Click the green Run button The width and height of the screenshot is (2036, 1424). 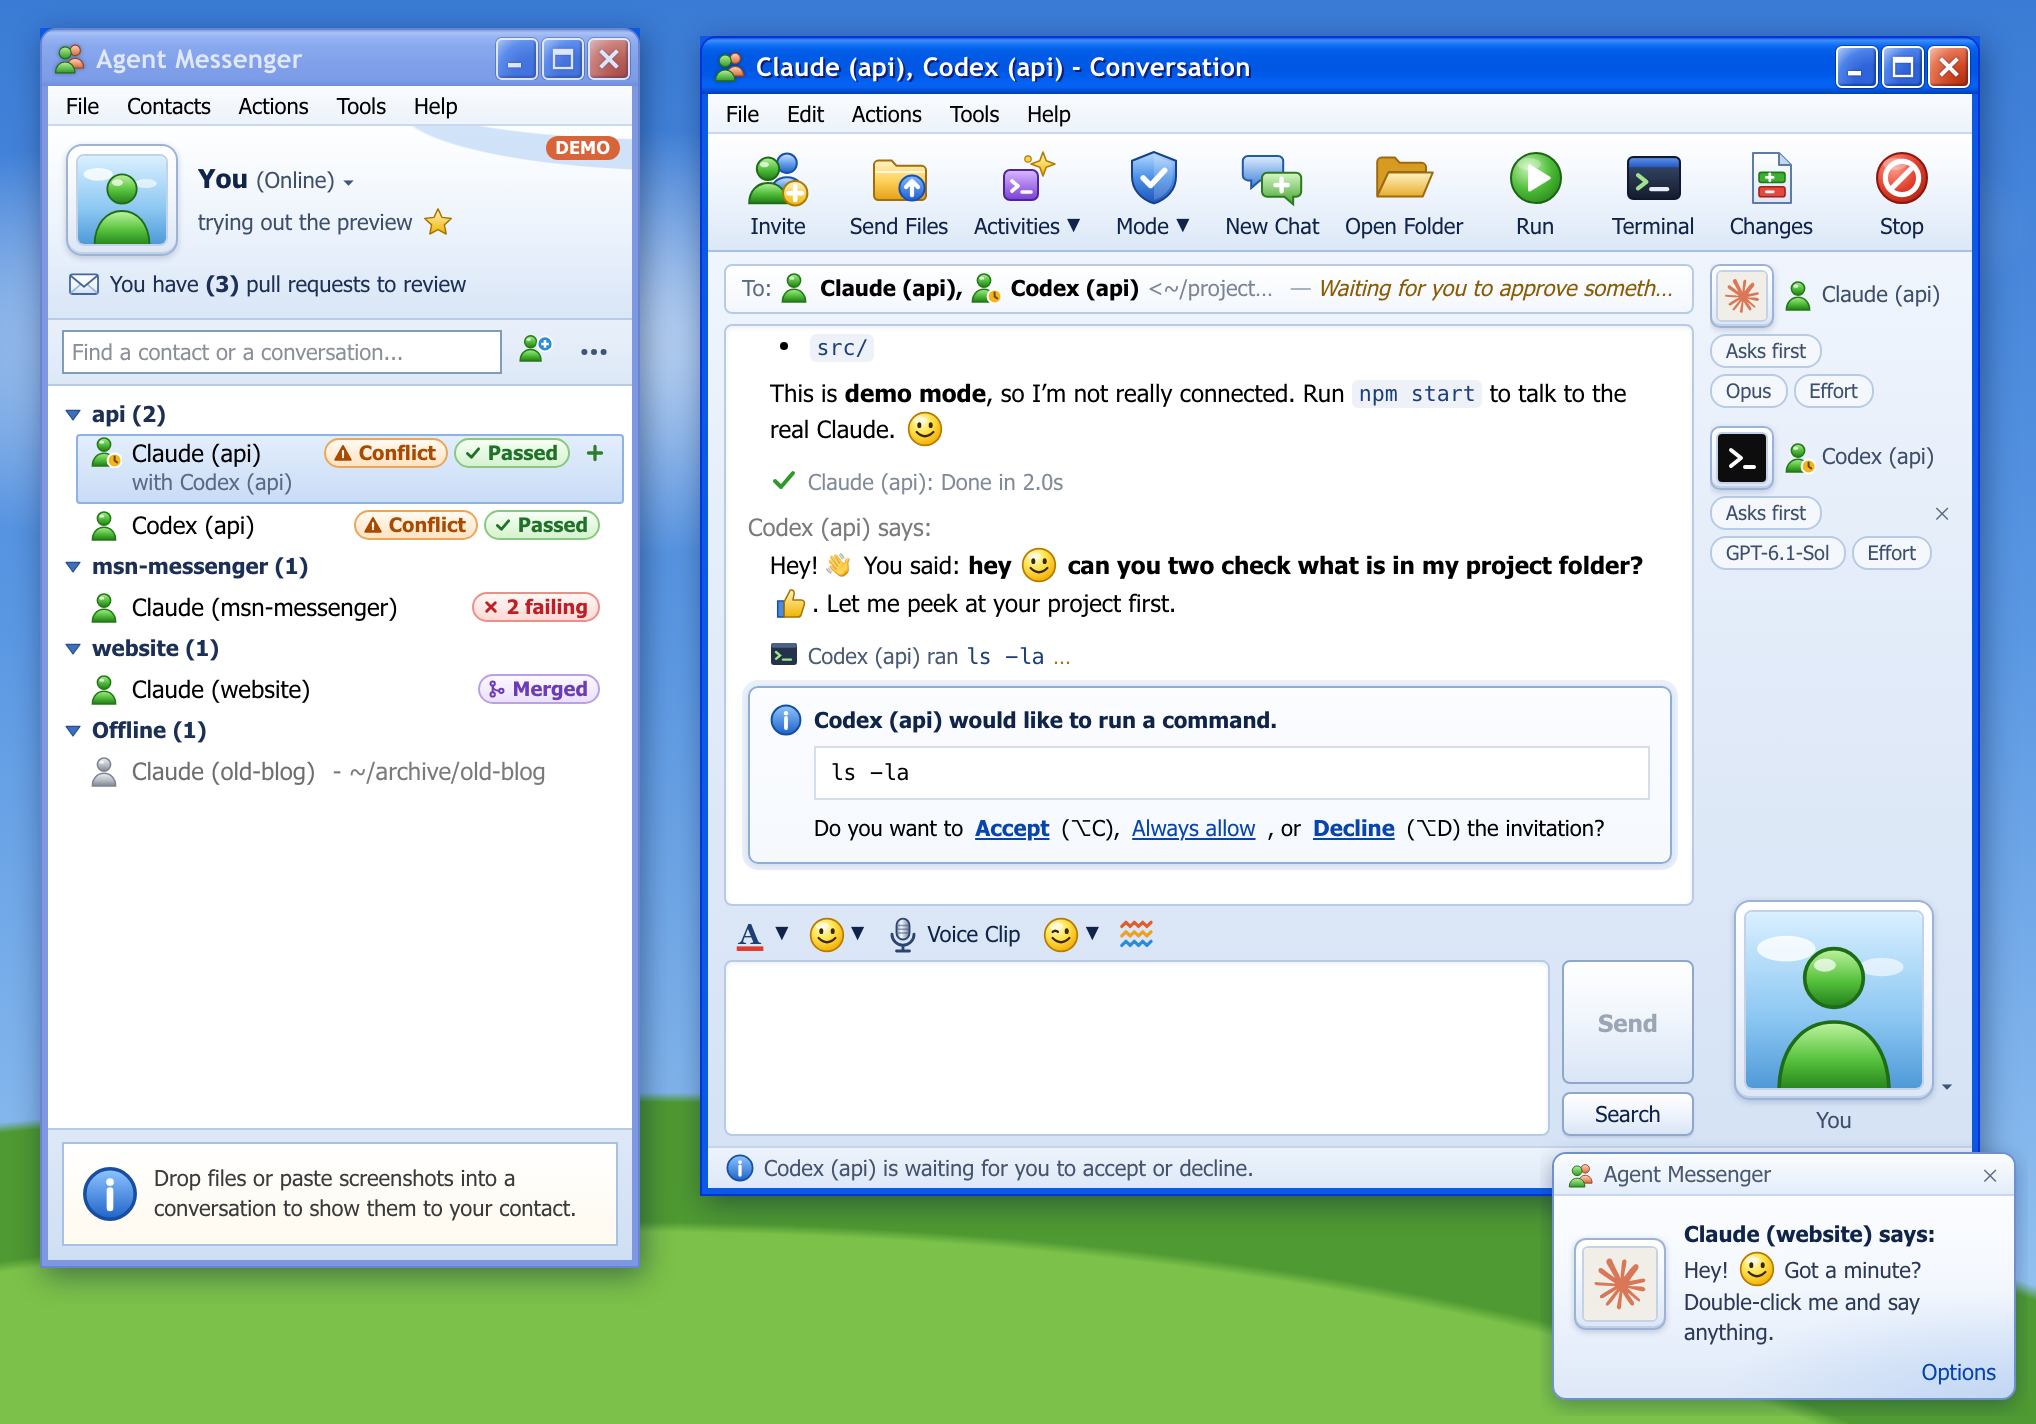1534,195
